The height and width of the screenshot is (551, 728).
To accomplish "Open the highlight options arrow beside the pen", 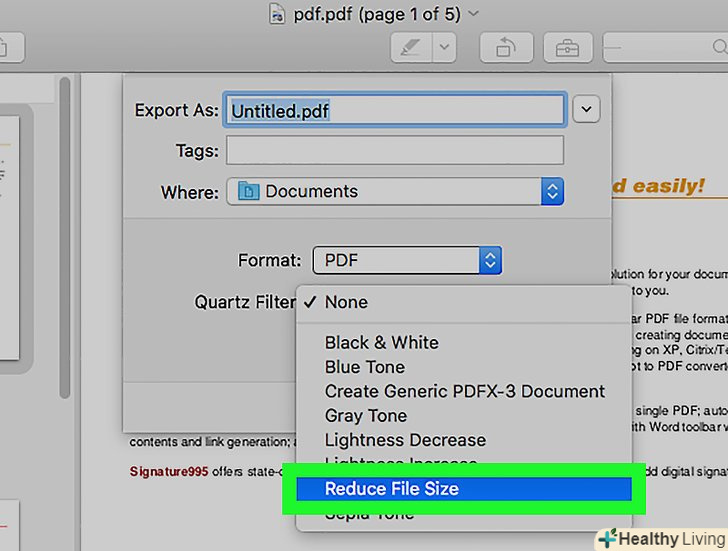I will pos(444,47).
